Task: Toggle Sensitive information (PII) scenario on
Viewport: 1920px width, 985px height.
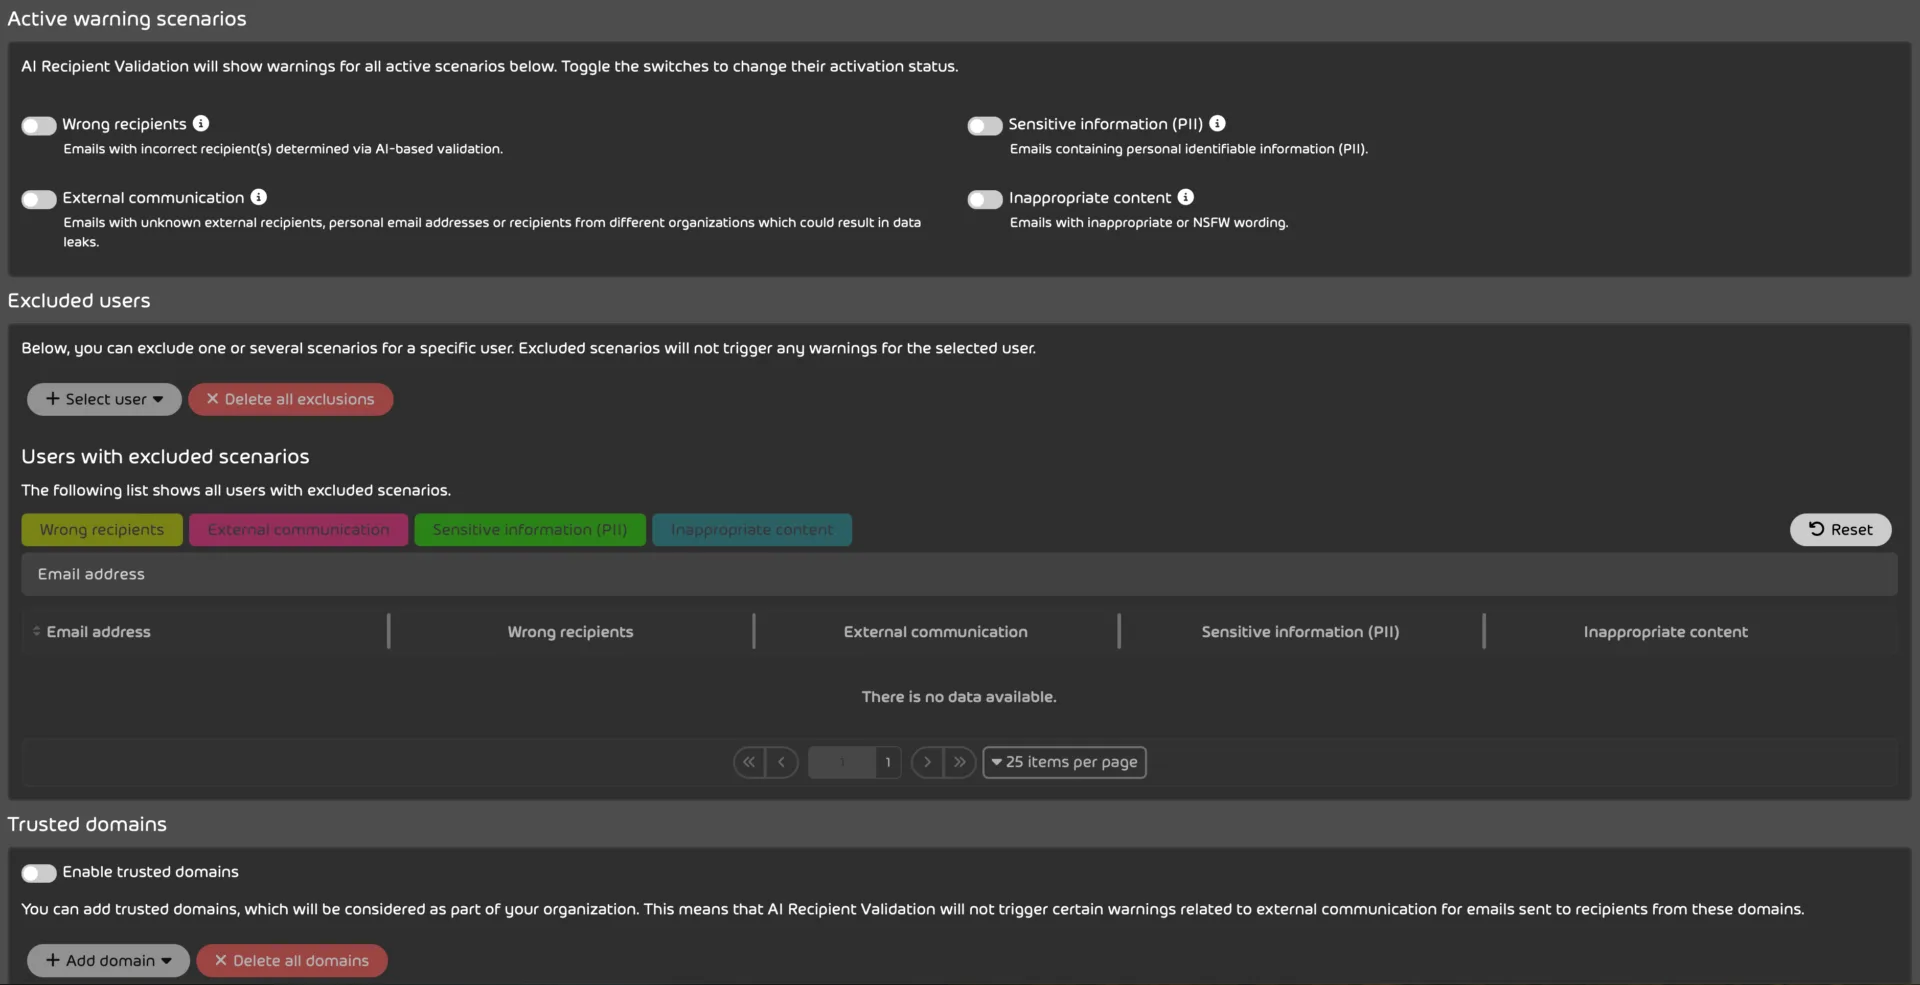Action: tap(985, 125)
